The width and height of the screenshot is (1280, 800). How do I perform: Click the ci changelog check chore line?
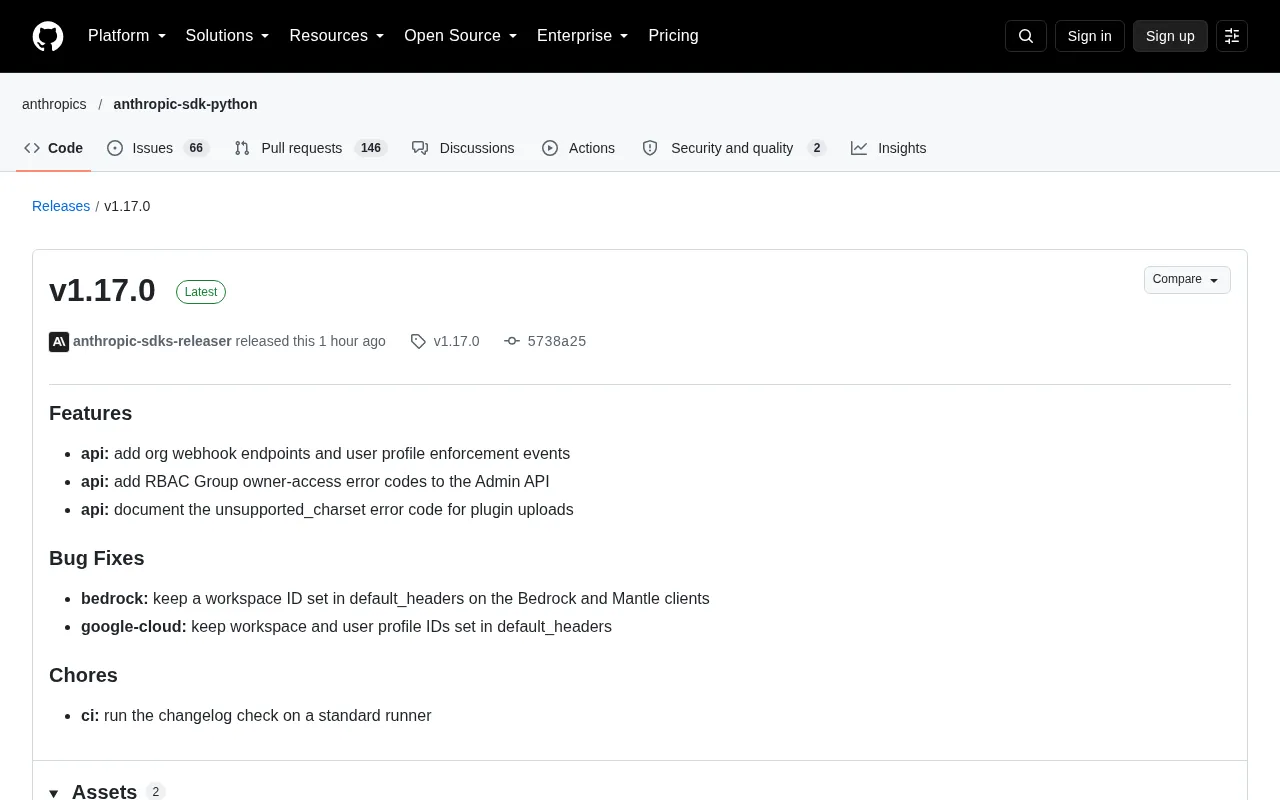[256, 715]
